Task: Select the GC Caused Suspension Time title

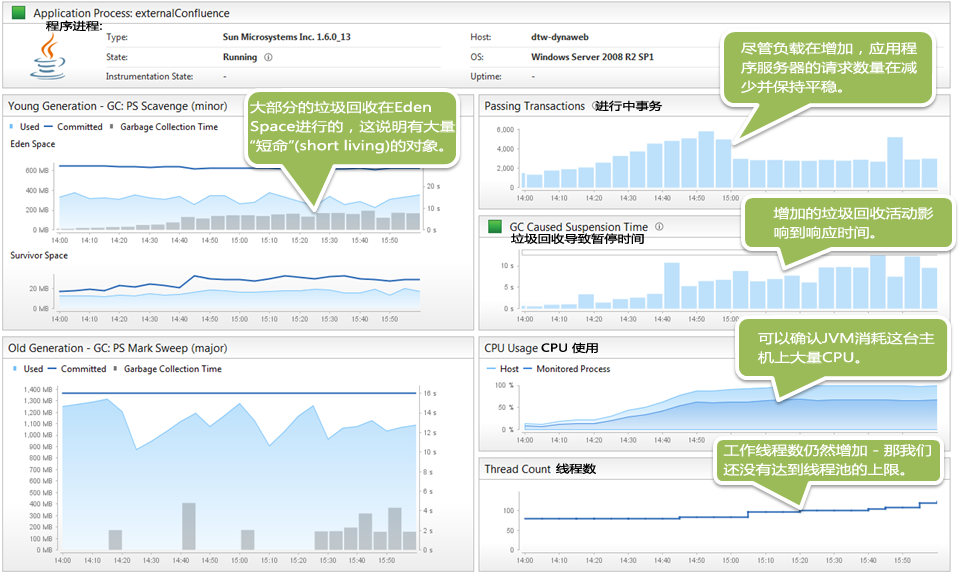Action: pos(579,227)
